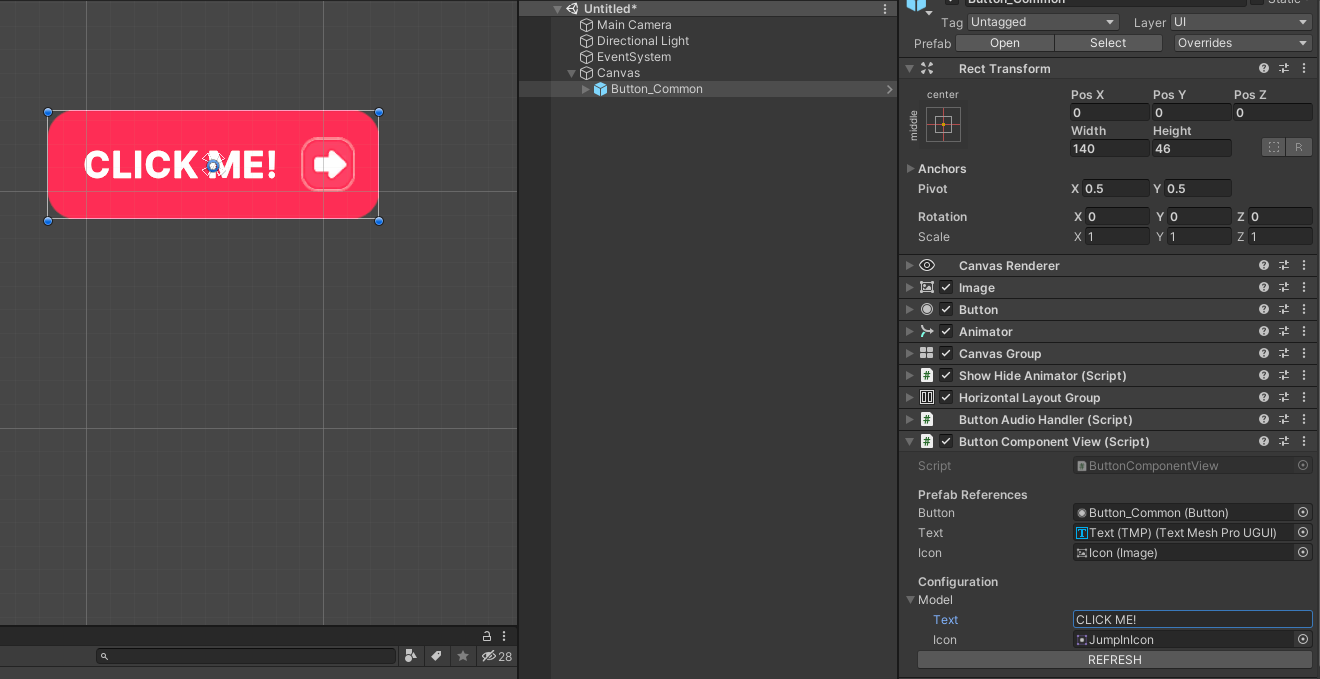Viewport: 1320px width, 679px height.
Task: Click the anchor presets icon in Rect Transform
Action: [x=943, y=125]
